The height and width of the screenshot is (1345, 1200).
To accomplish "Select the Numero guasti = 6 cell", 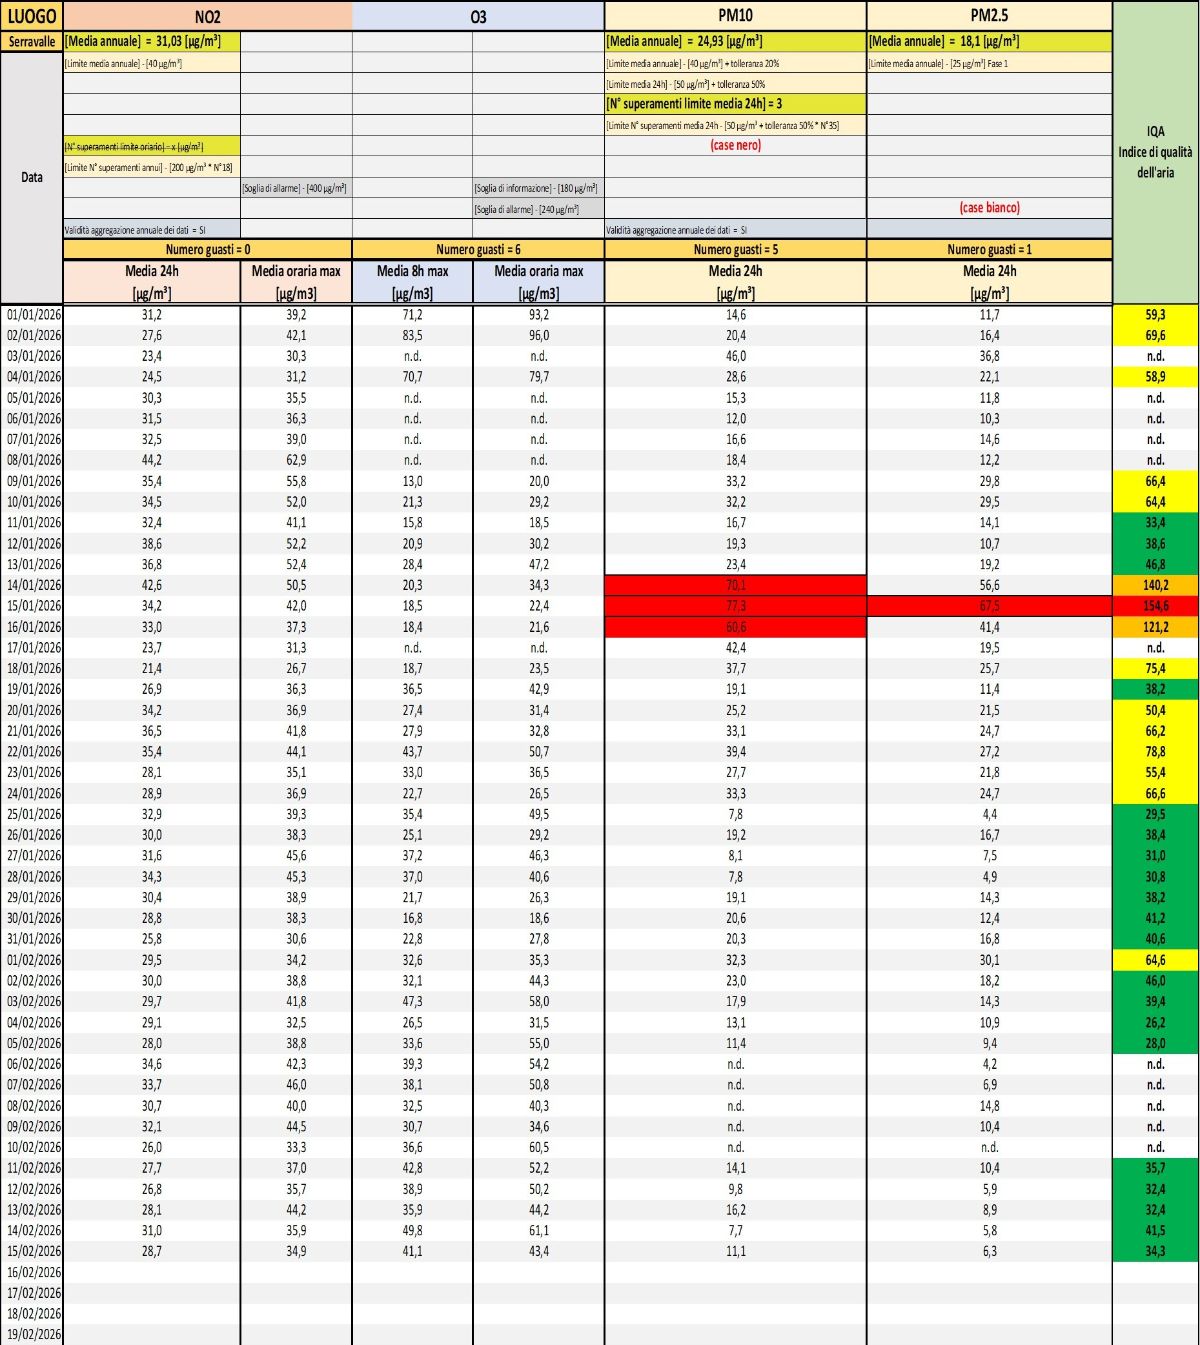I will pyautogui.click(x=478, y=250).
